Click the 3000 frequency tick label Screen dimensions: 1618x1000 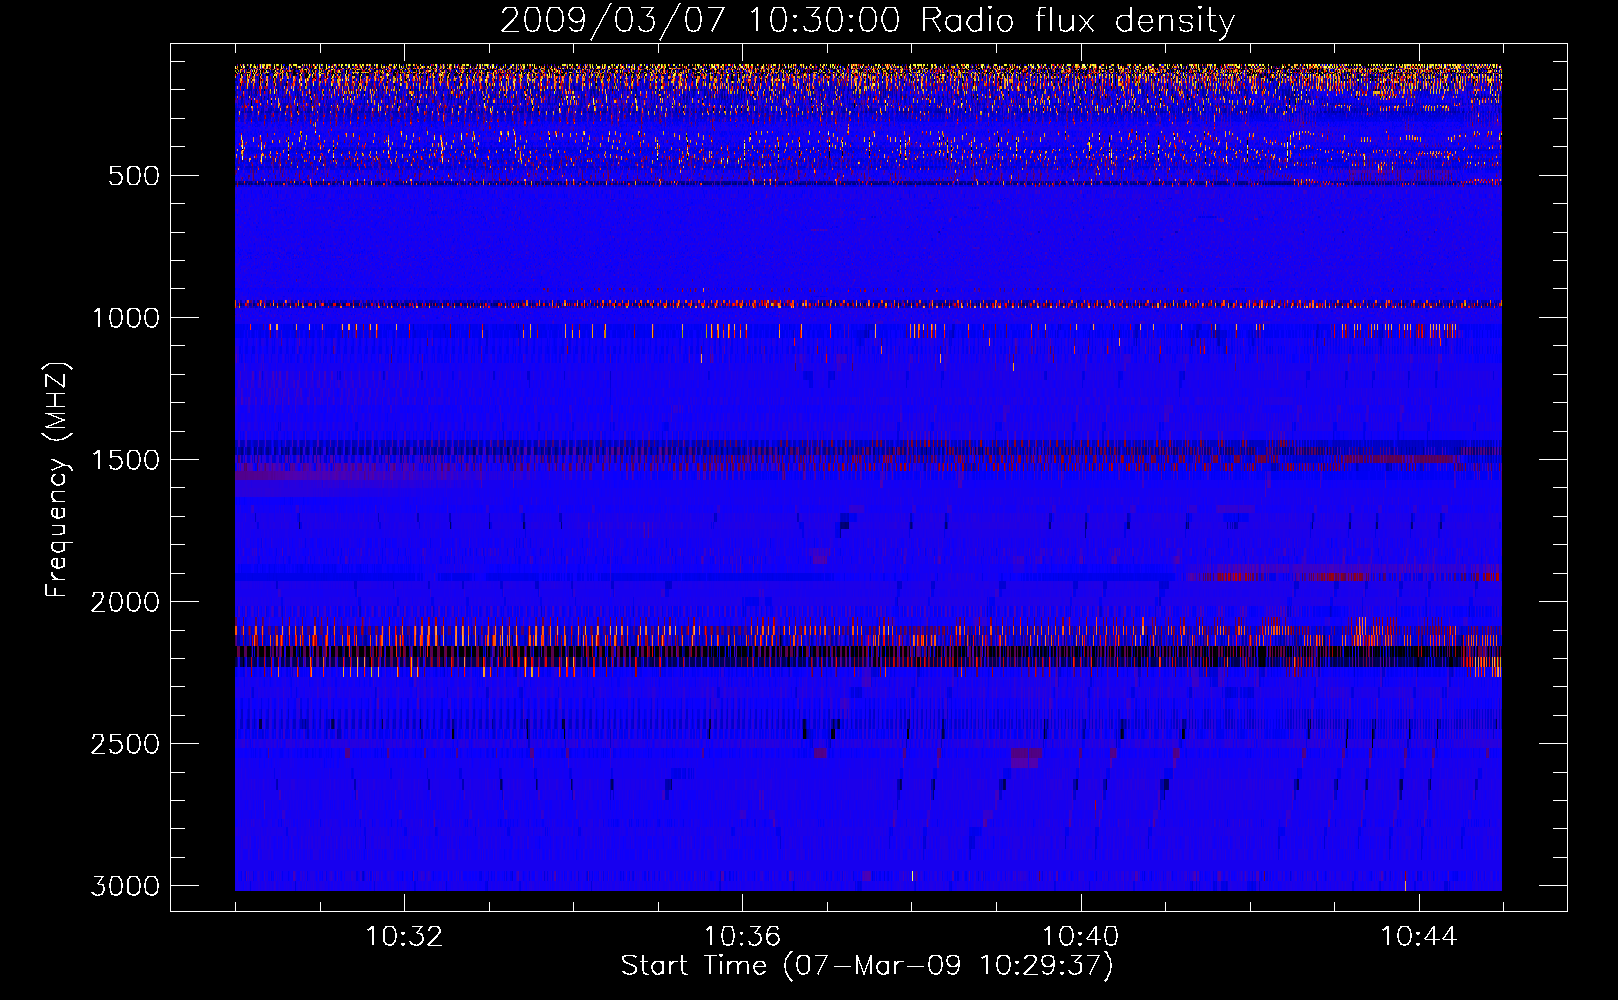(125, 886)
